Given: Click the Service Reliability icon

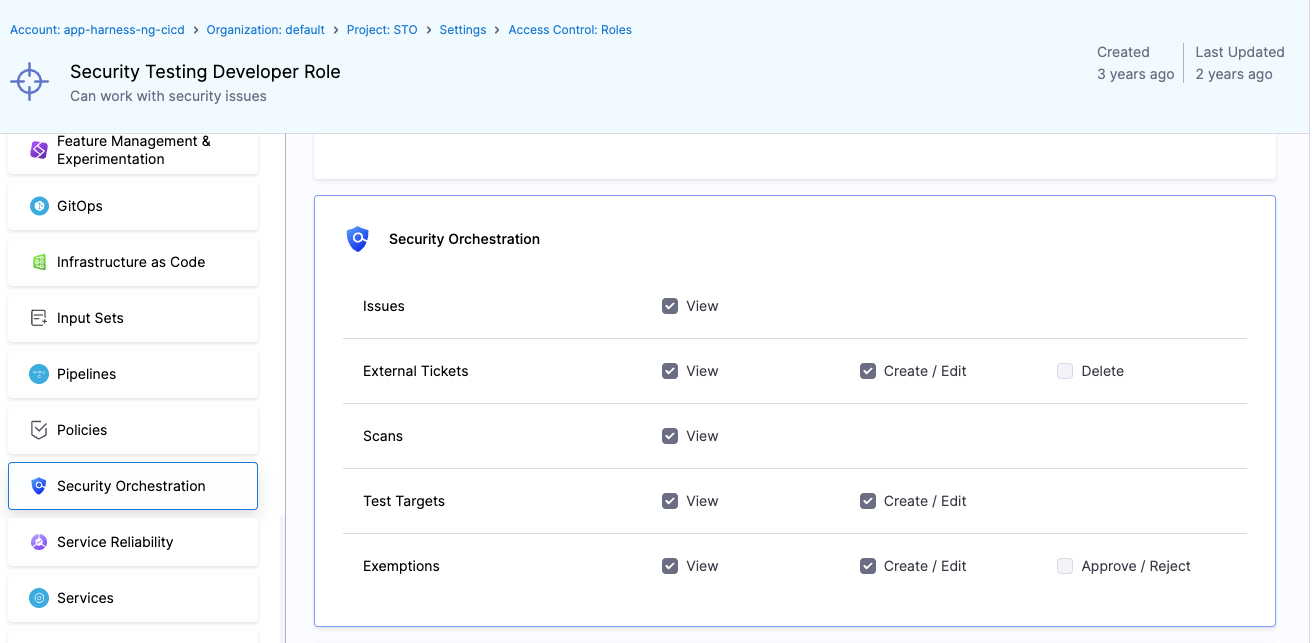Looking at the screenshot, I should (39, 542).
